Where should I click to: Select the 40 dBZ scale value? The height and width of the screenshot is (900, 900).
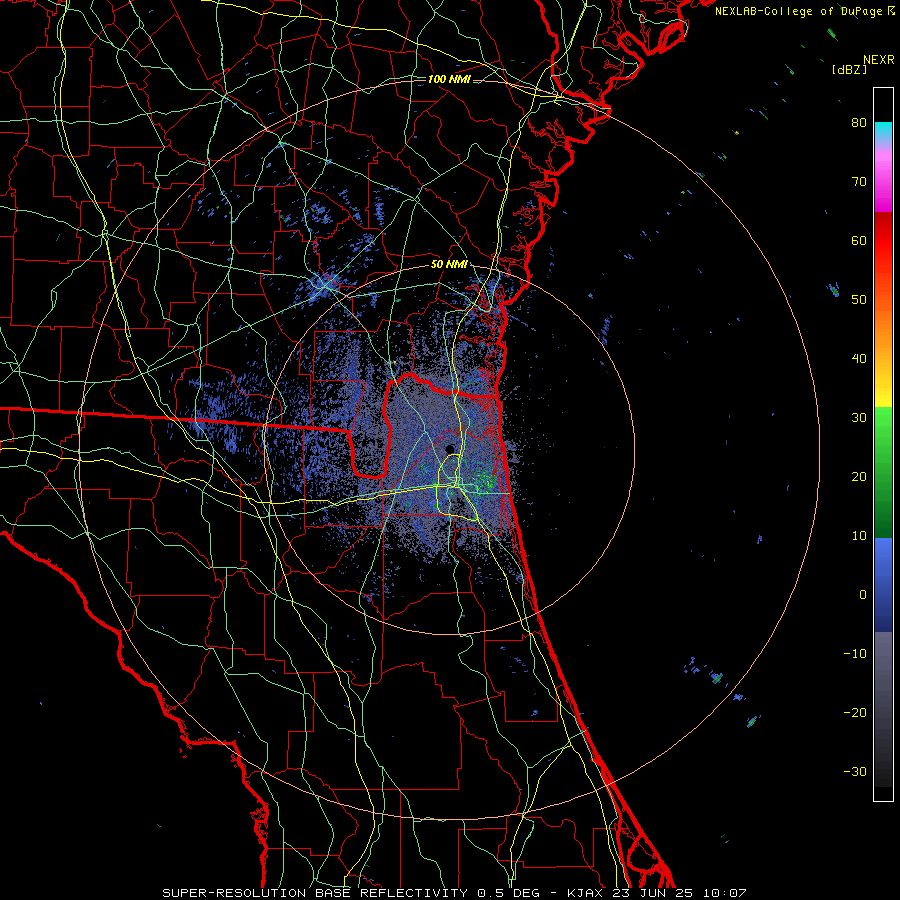point(859,359)
